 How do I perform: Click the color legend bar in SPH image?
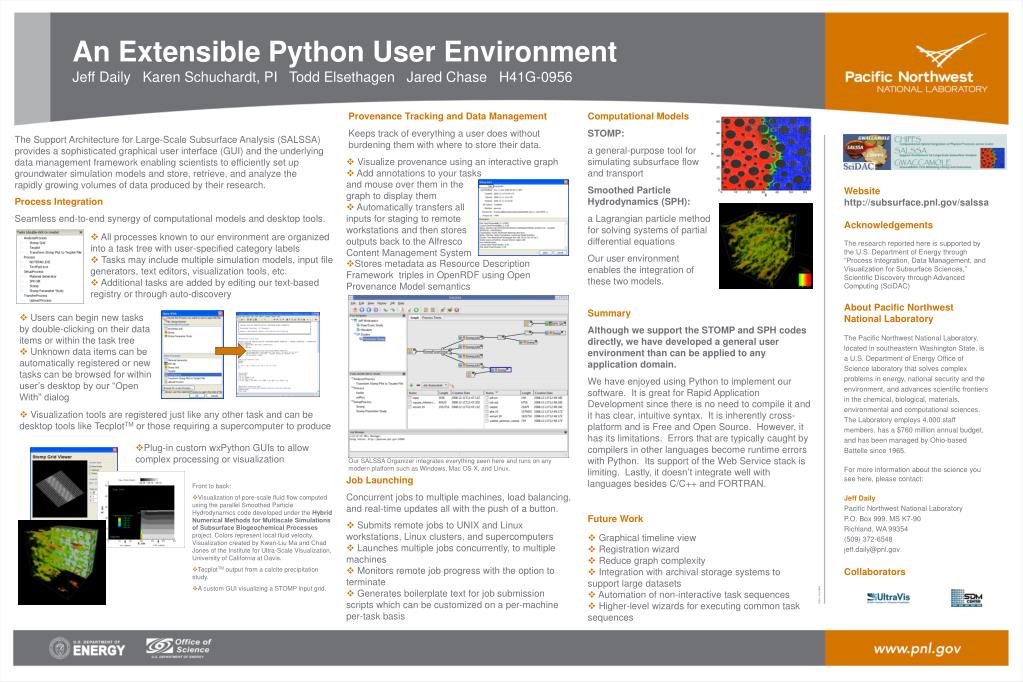[805, 279]
